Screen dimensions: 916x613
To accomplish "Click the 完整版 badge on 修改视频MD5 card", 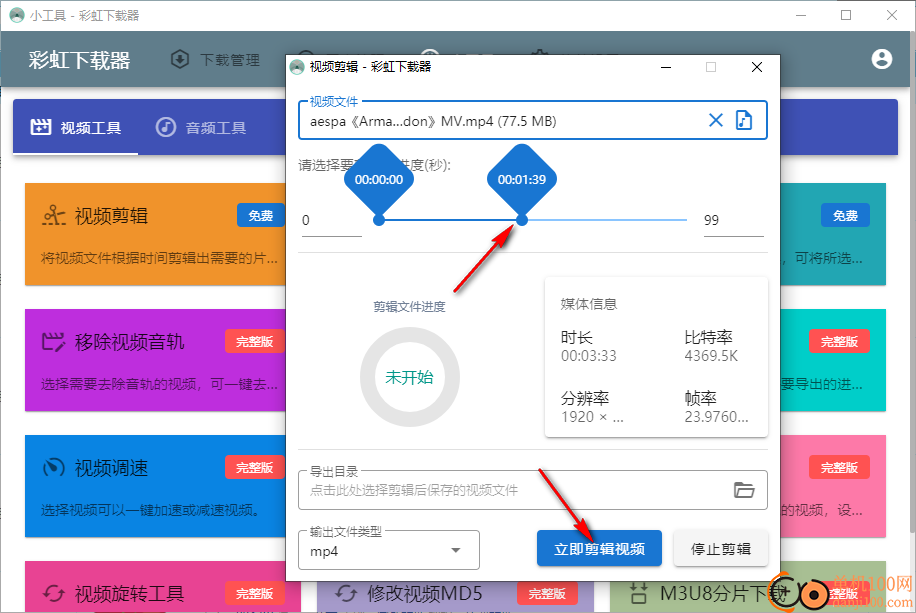I will pyautogui.click(x=547, y=594).
